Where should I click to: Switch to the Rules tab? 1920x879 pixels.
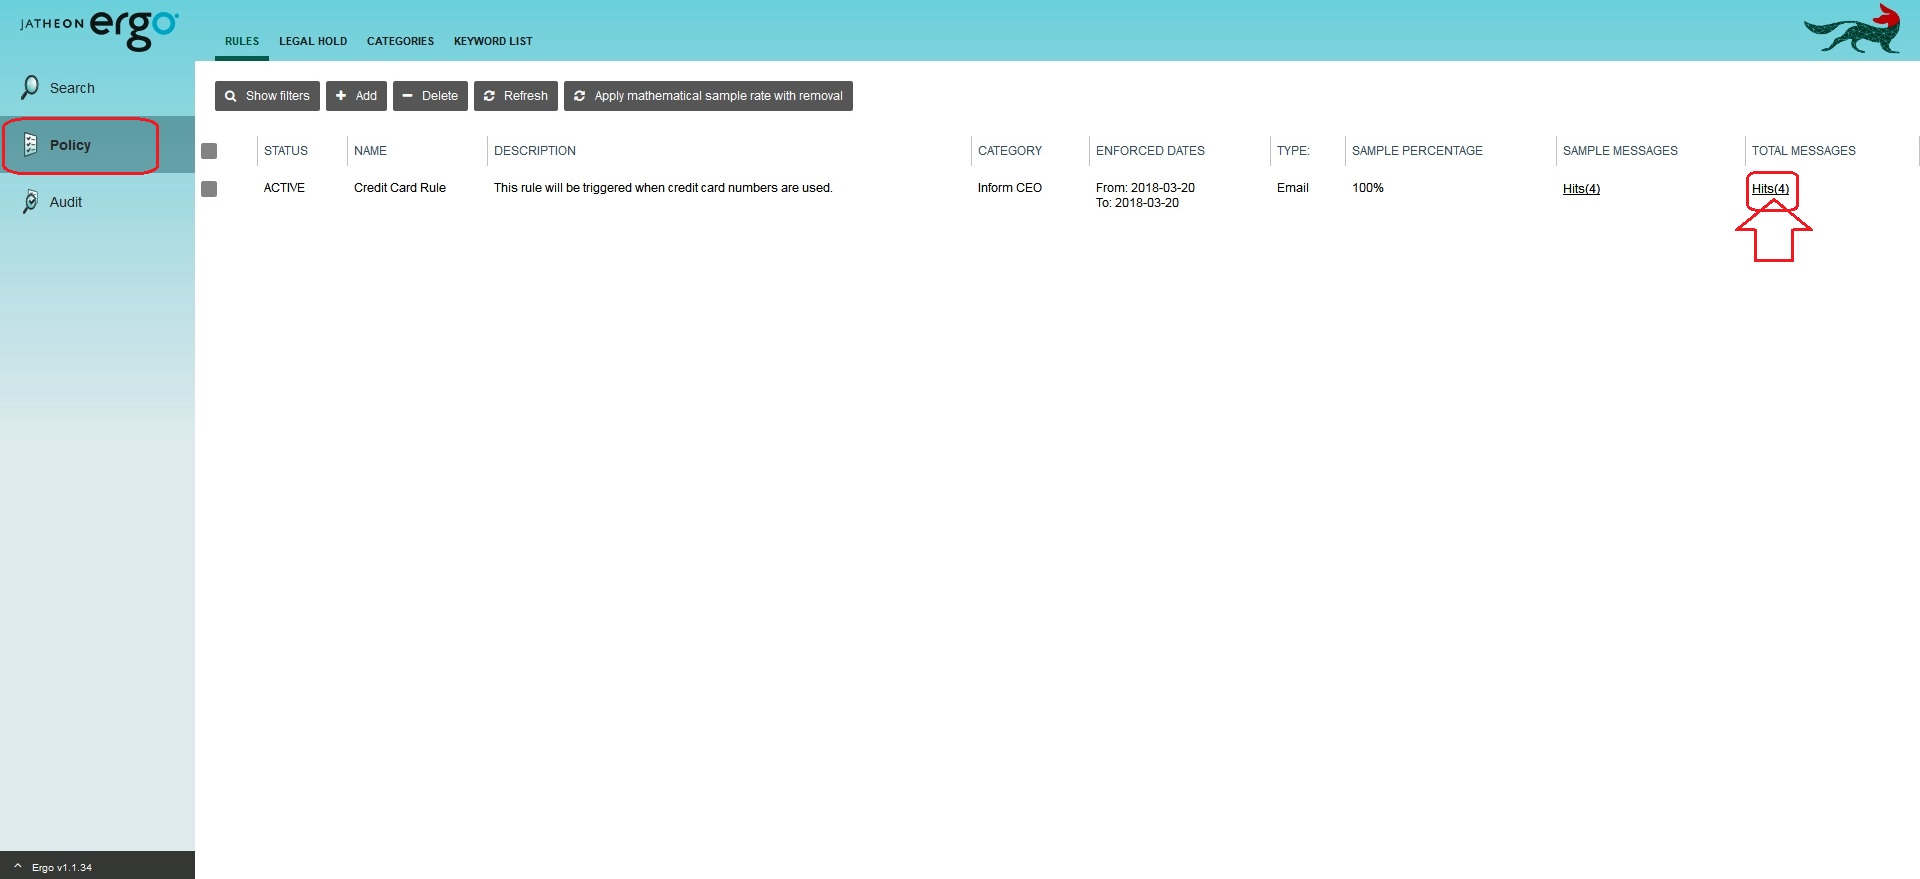click(242, 41)
